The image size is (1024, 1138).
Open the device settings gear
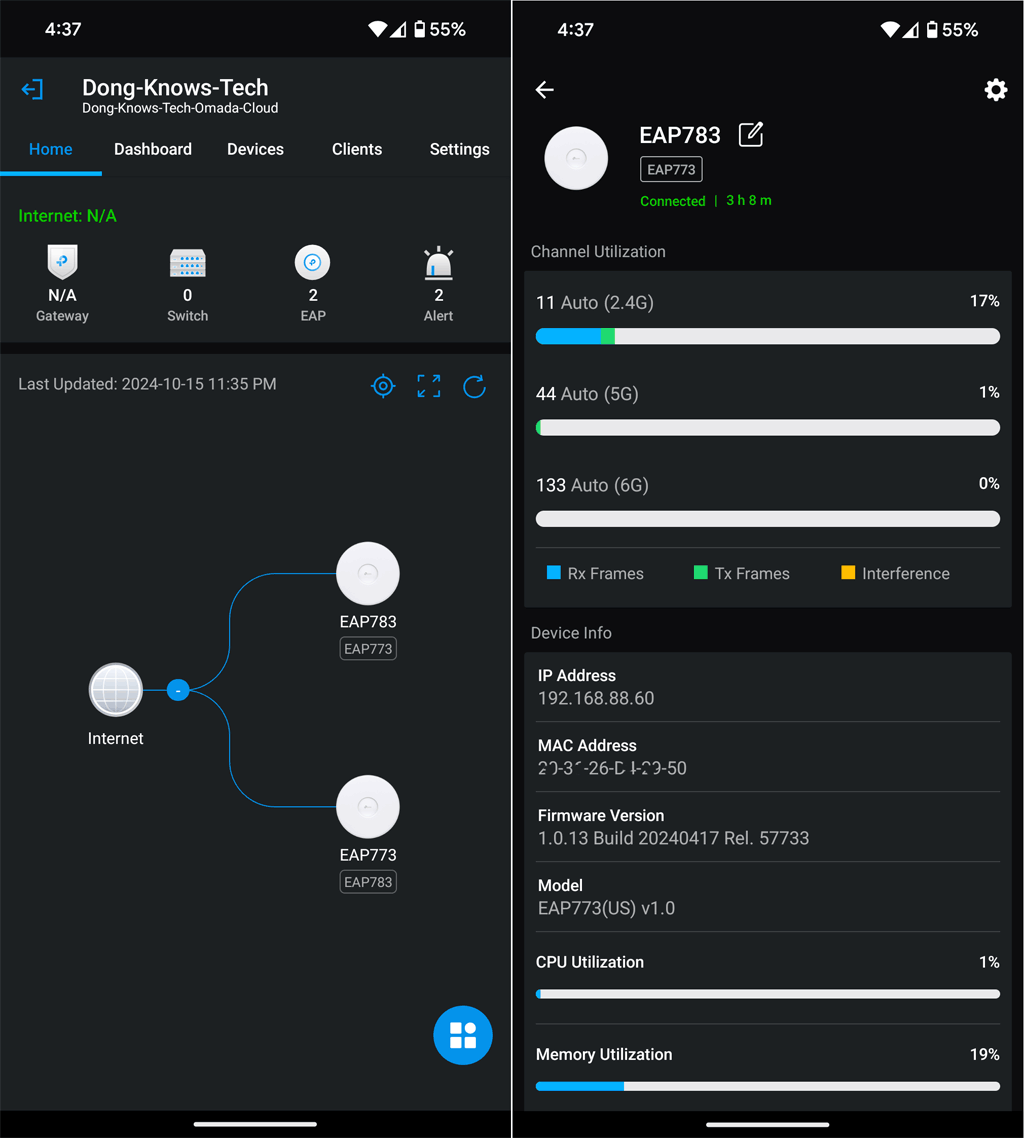(x=995, y=90)
